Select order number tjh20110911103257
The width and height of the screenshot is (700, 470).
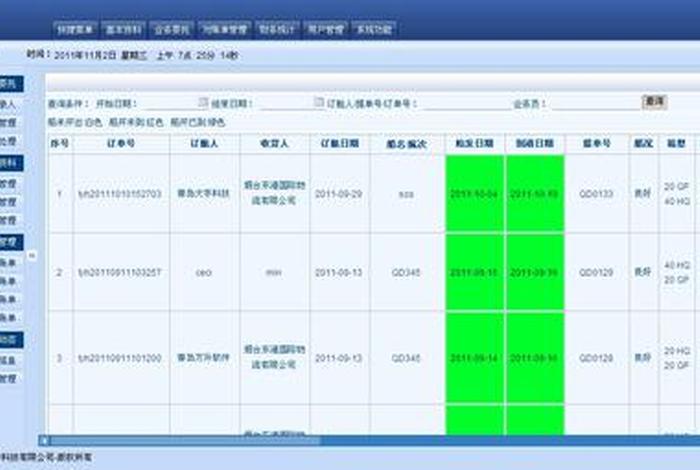[x=120, y=272]
